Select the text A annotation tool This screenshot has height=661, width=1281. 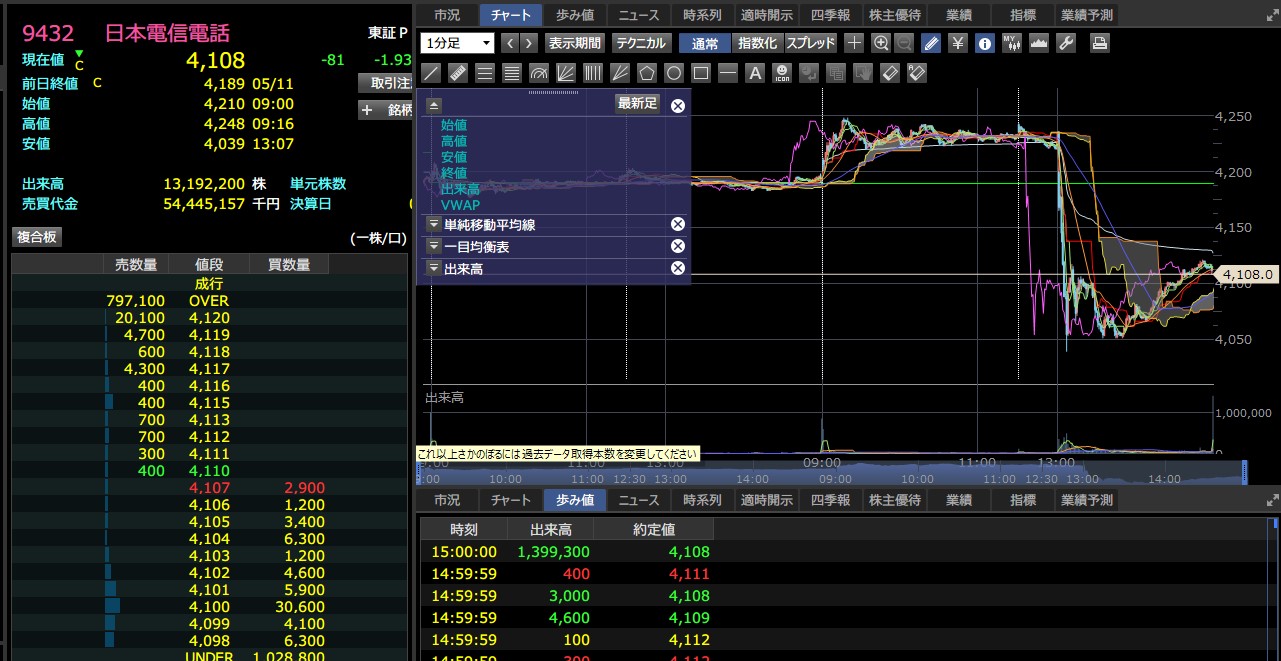coord(755,73)
